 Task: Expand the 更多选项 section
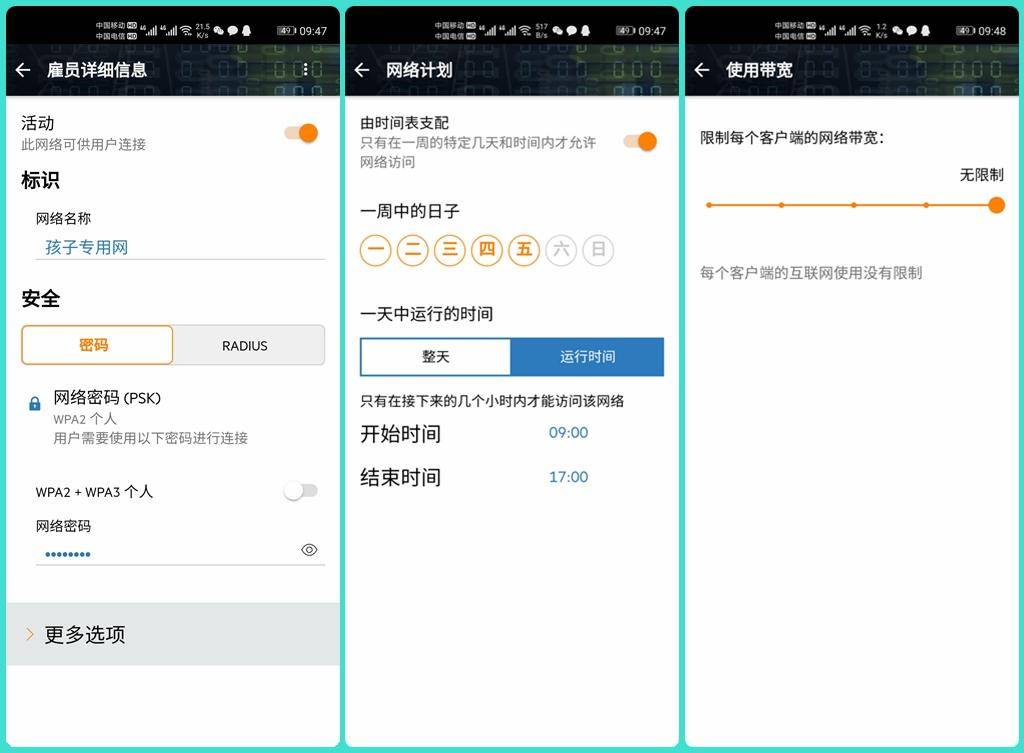(88, 634)
